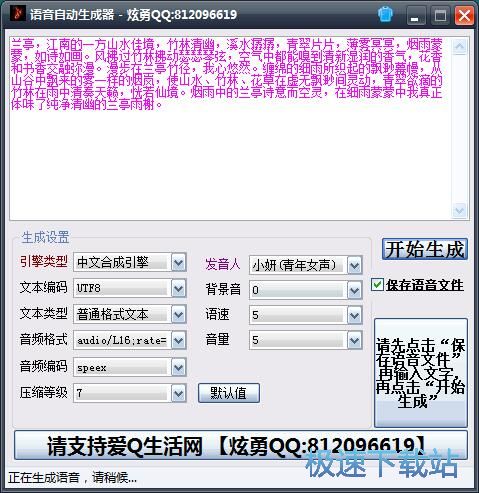Click the 语速 label
The image size is (479, 493).
pyautogui.click(x=217, y=314)
